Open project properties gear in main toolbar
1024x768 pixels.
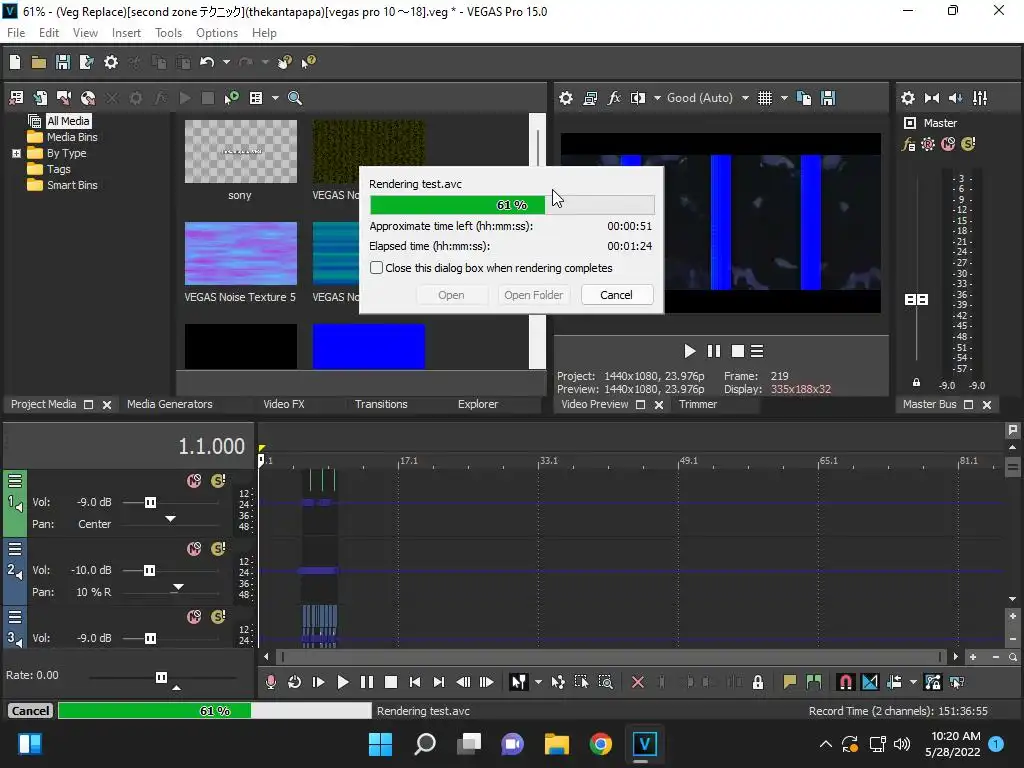click(x=111, y=62)
